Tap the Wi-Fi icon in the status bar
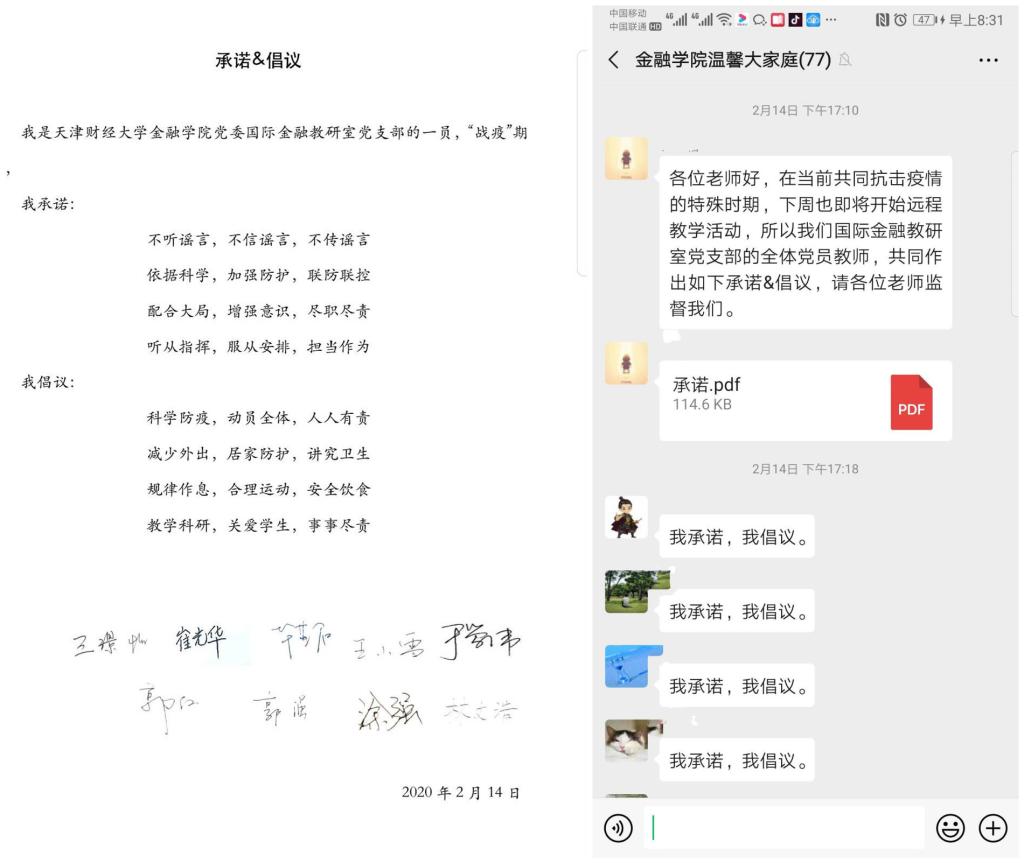This screenshot has height=863, width=1024. (x=724, y=20)
